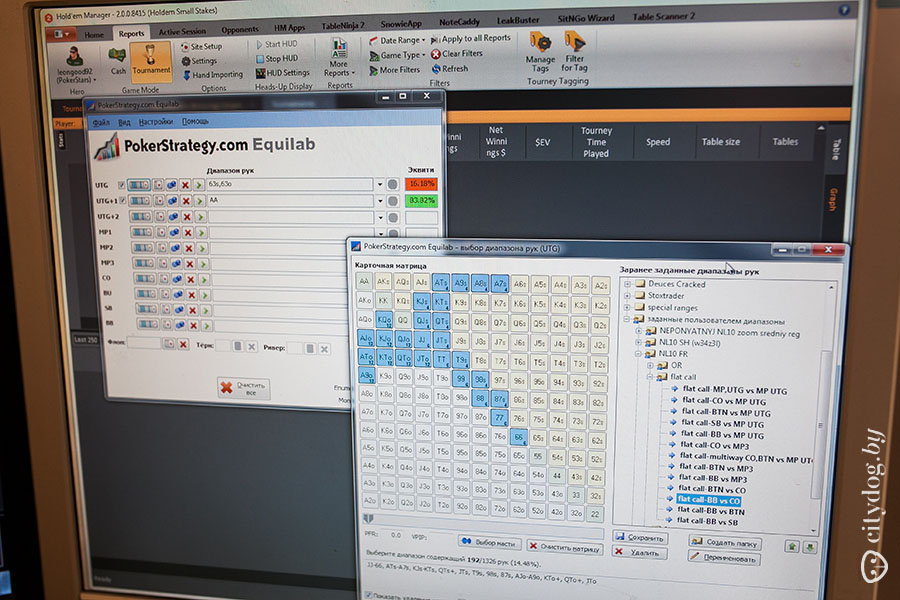Open the Hold'em Manager application menu button
The image size is (900, 600).
(60, 34)
